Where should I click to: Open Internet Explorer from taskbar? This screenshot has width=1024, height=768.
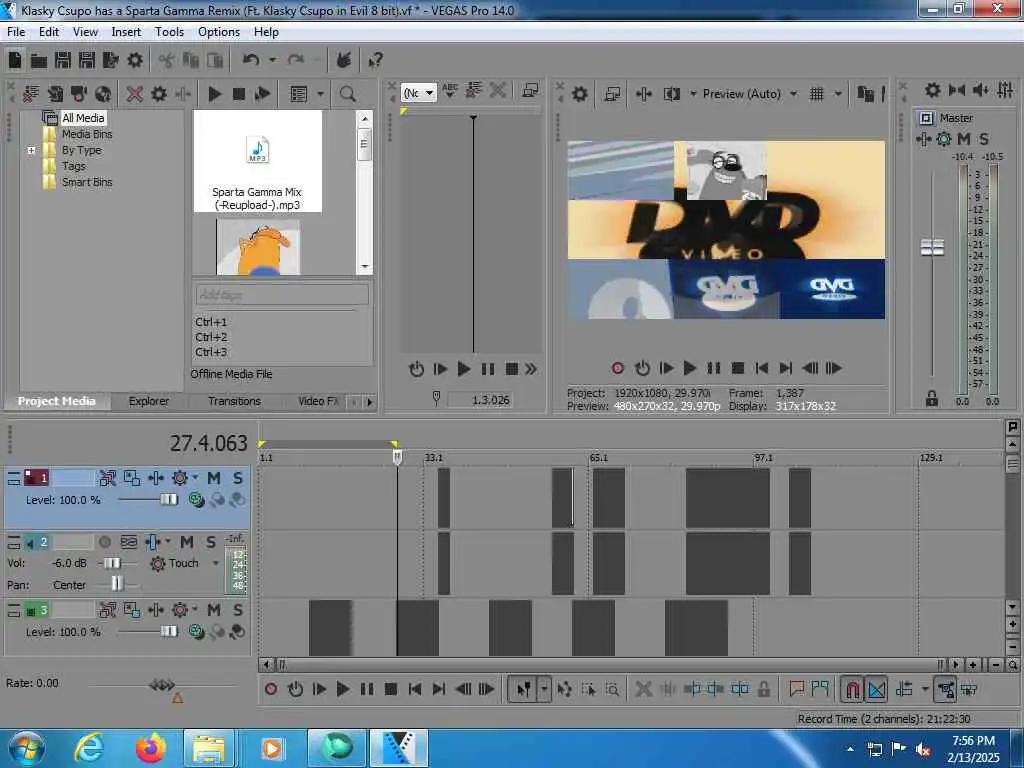89,748
